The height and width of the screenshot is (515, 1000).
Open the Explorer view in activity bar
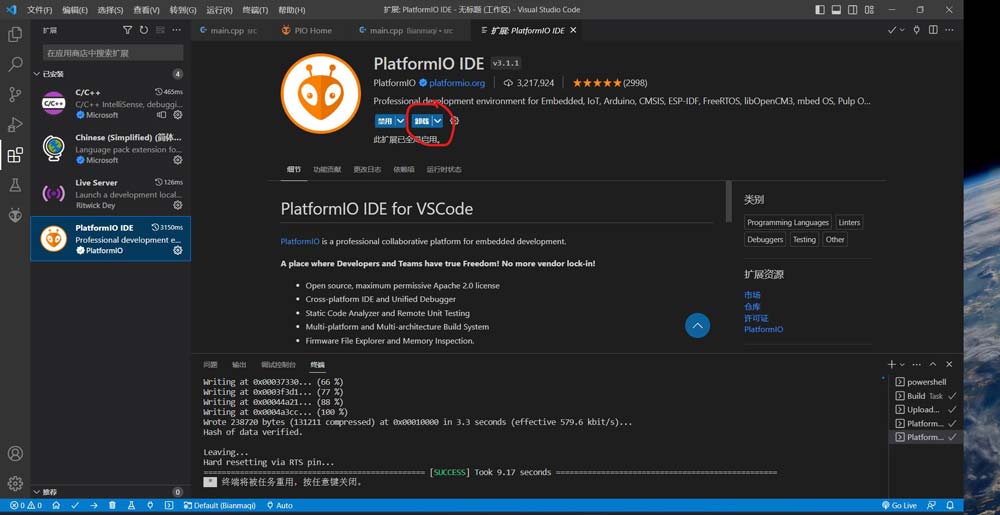pyautogui.click(x=15, y=34)
